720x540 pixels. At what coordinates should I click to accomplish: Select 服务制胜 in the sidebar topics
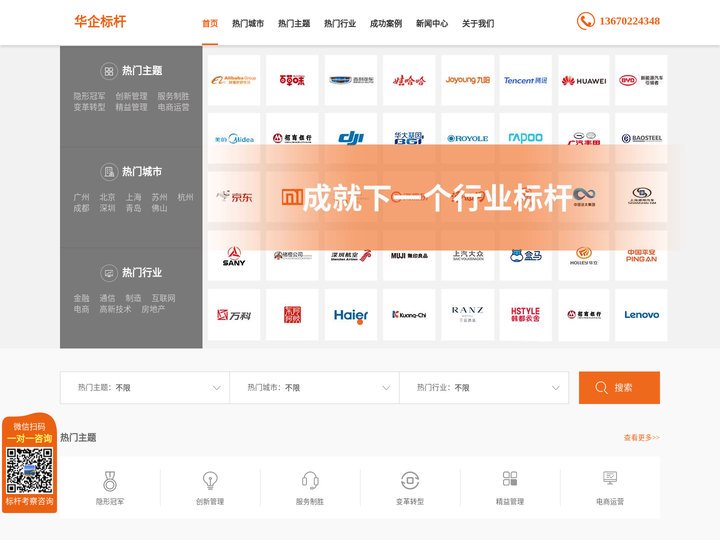[x=173, y=96]
